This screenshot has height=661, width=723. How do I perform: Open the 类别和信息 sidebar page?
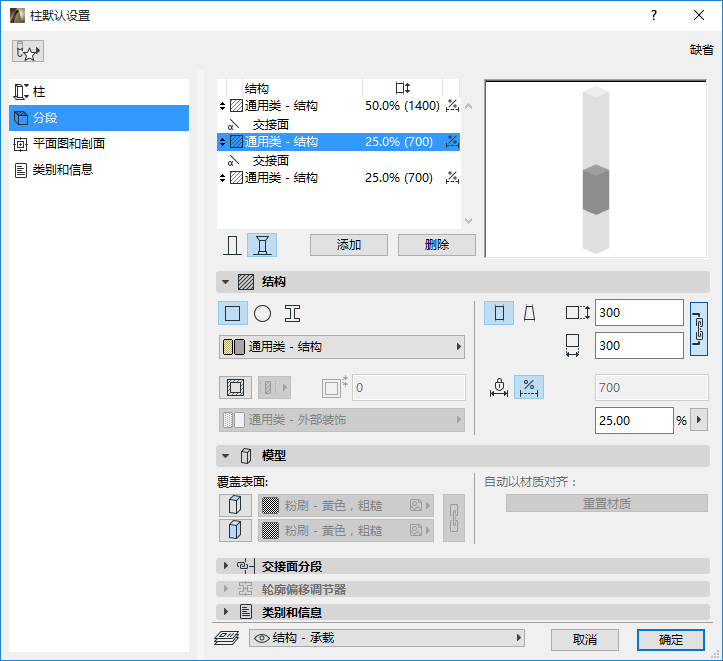[99, 170]
